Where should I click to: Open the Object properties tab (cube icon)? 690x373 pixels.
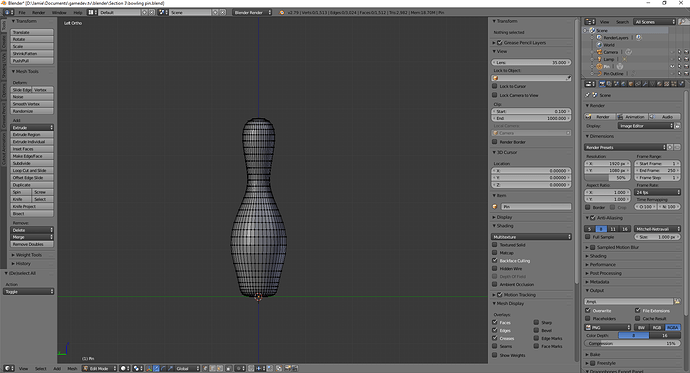coord(631,84)
